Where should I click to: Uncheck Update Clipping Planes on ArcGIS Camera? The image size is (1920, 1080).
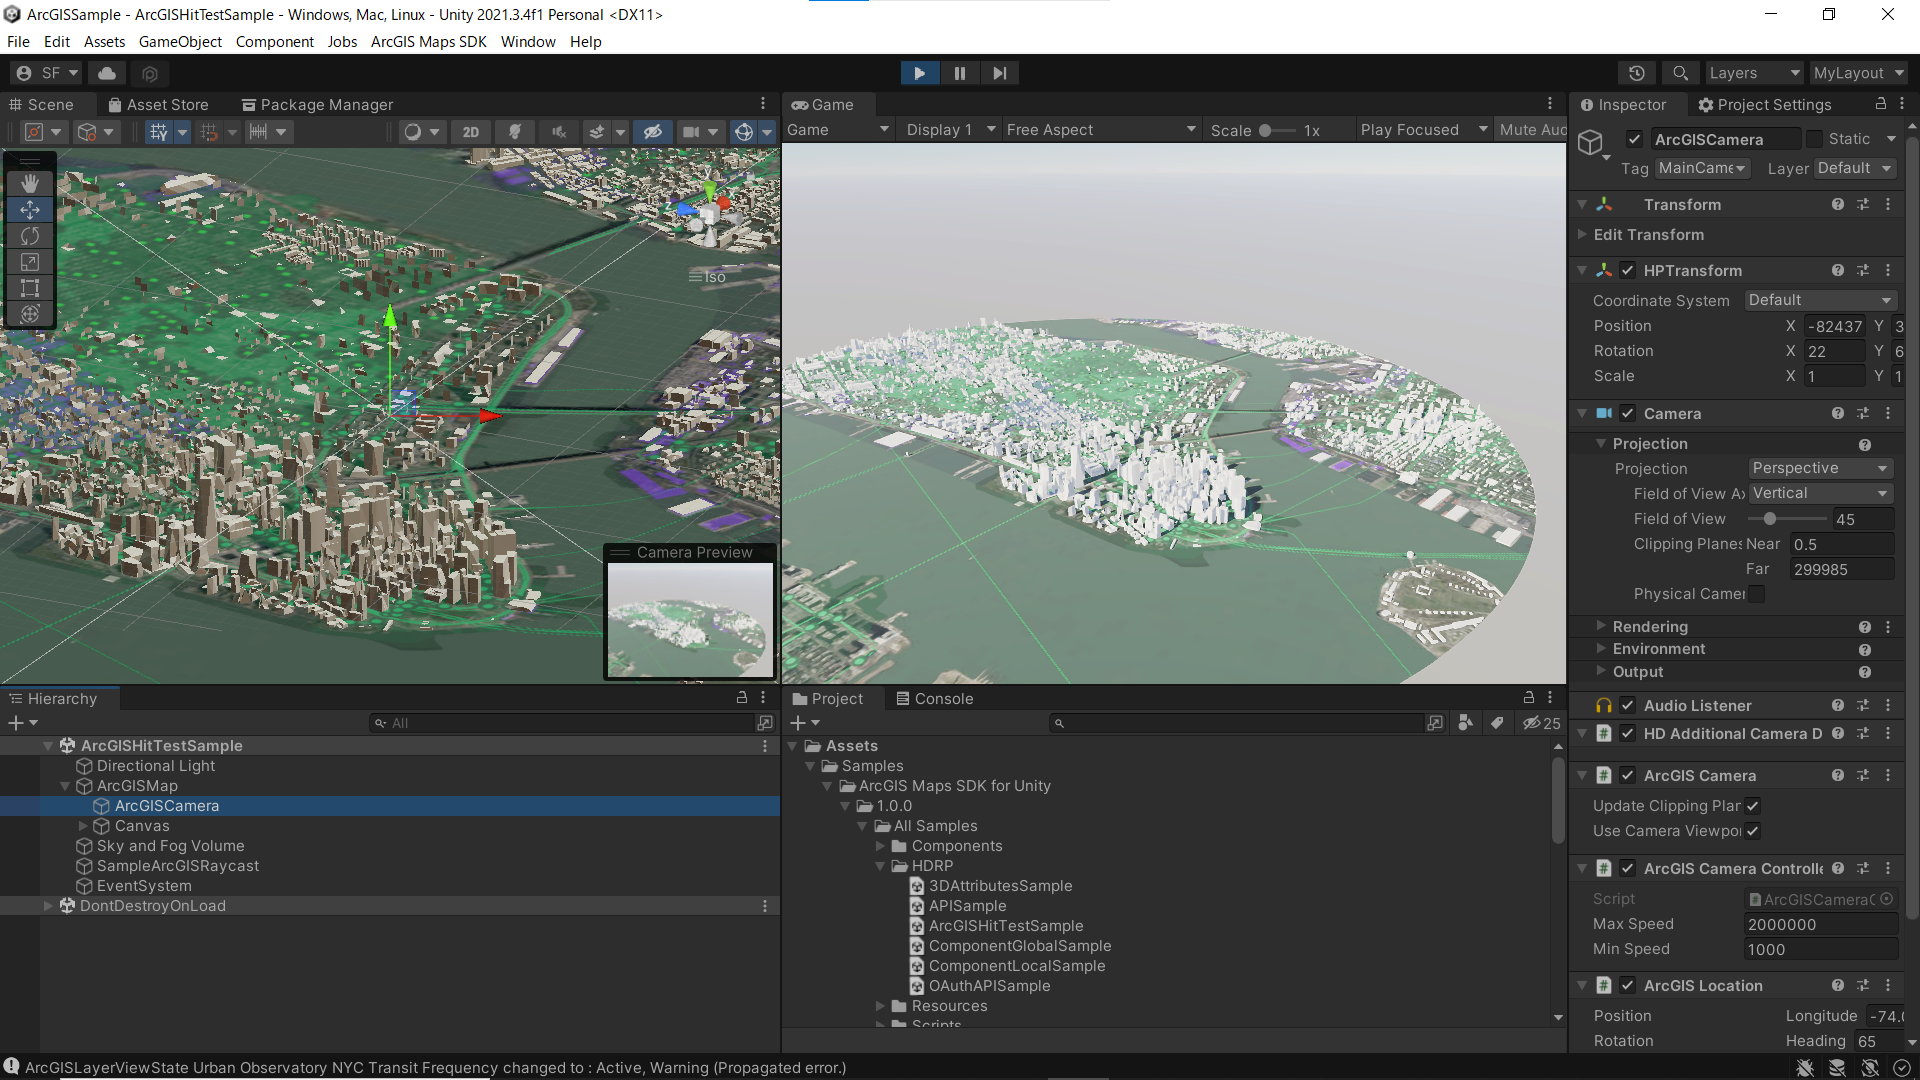tap(1753, 805)
